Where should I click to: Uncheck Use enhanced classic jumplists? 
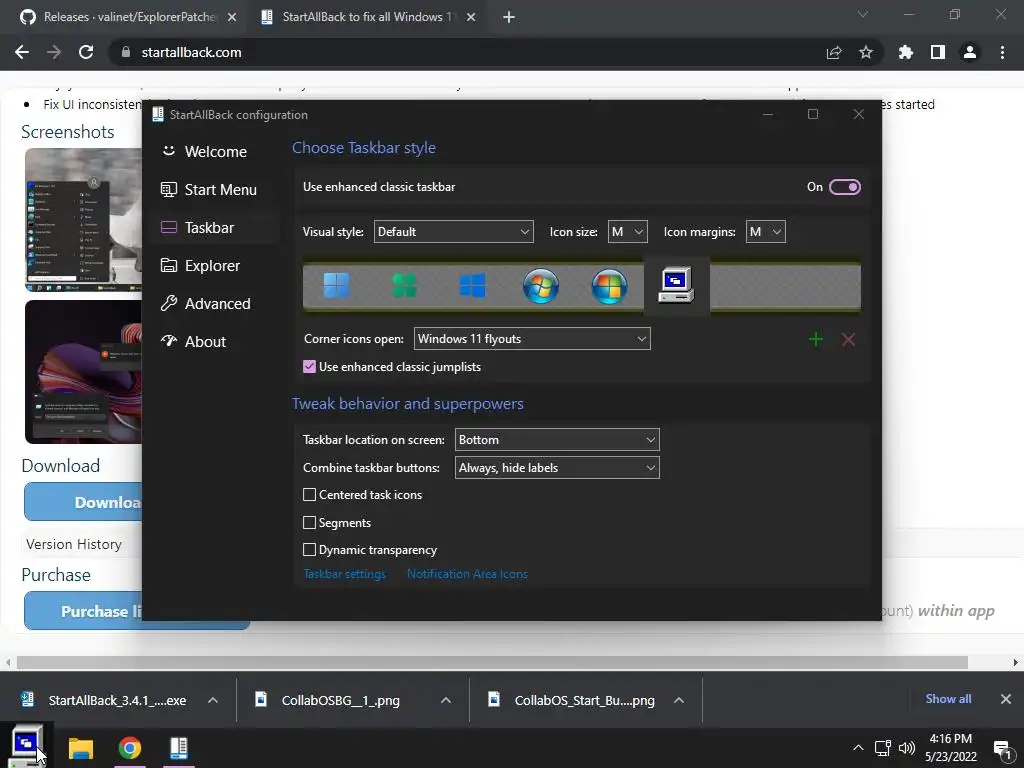pos(310,367)
